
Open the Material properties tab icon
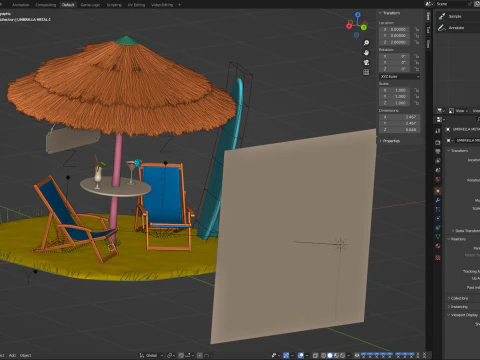coord(438,246)
